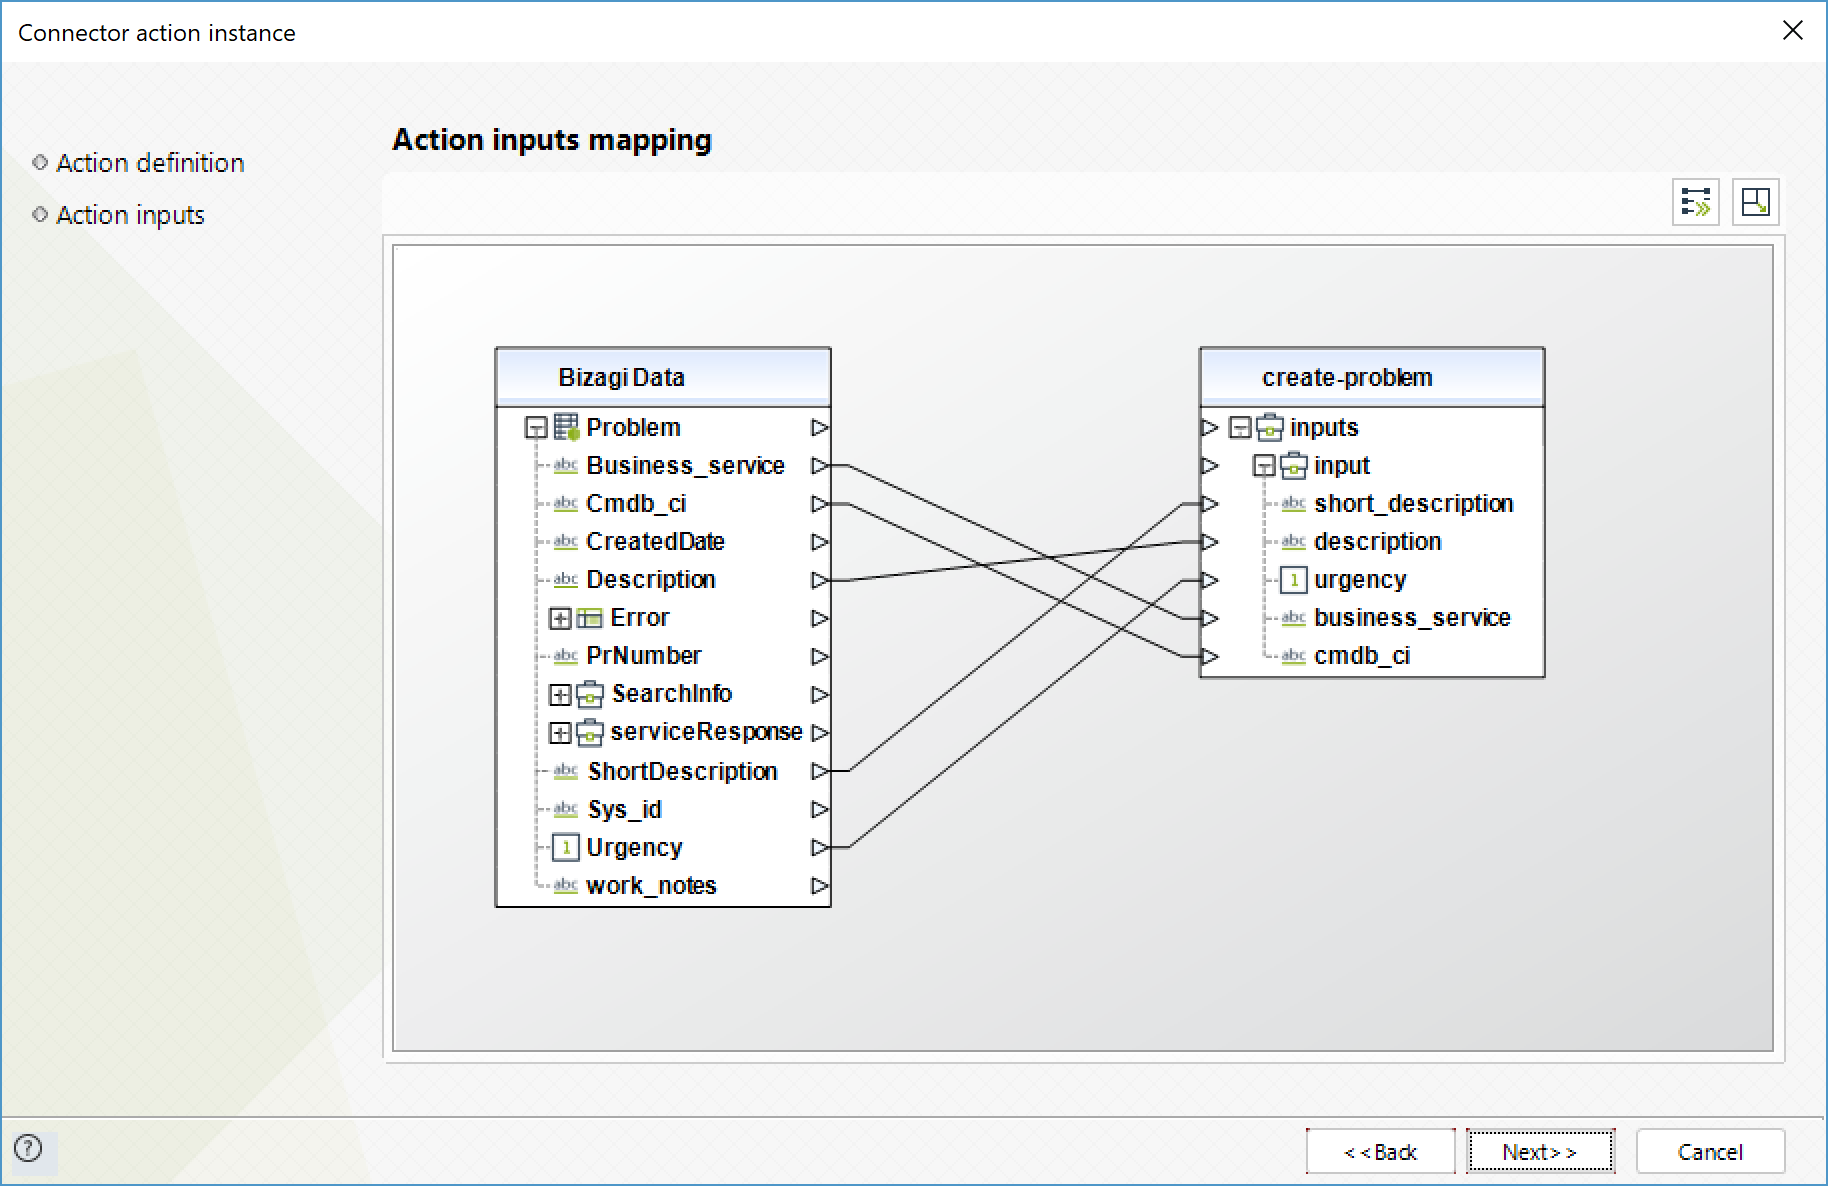Click the number icon beside urgency target

click(1294, 580)
